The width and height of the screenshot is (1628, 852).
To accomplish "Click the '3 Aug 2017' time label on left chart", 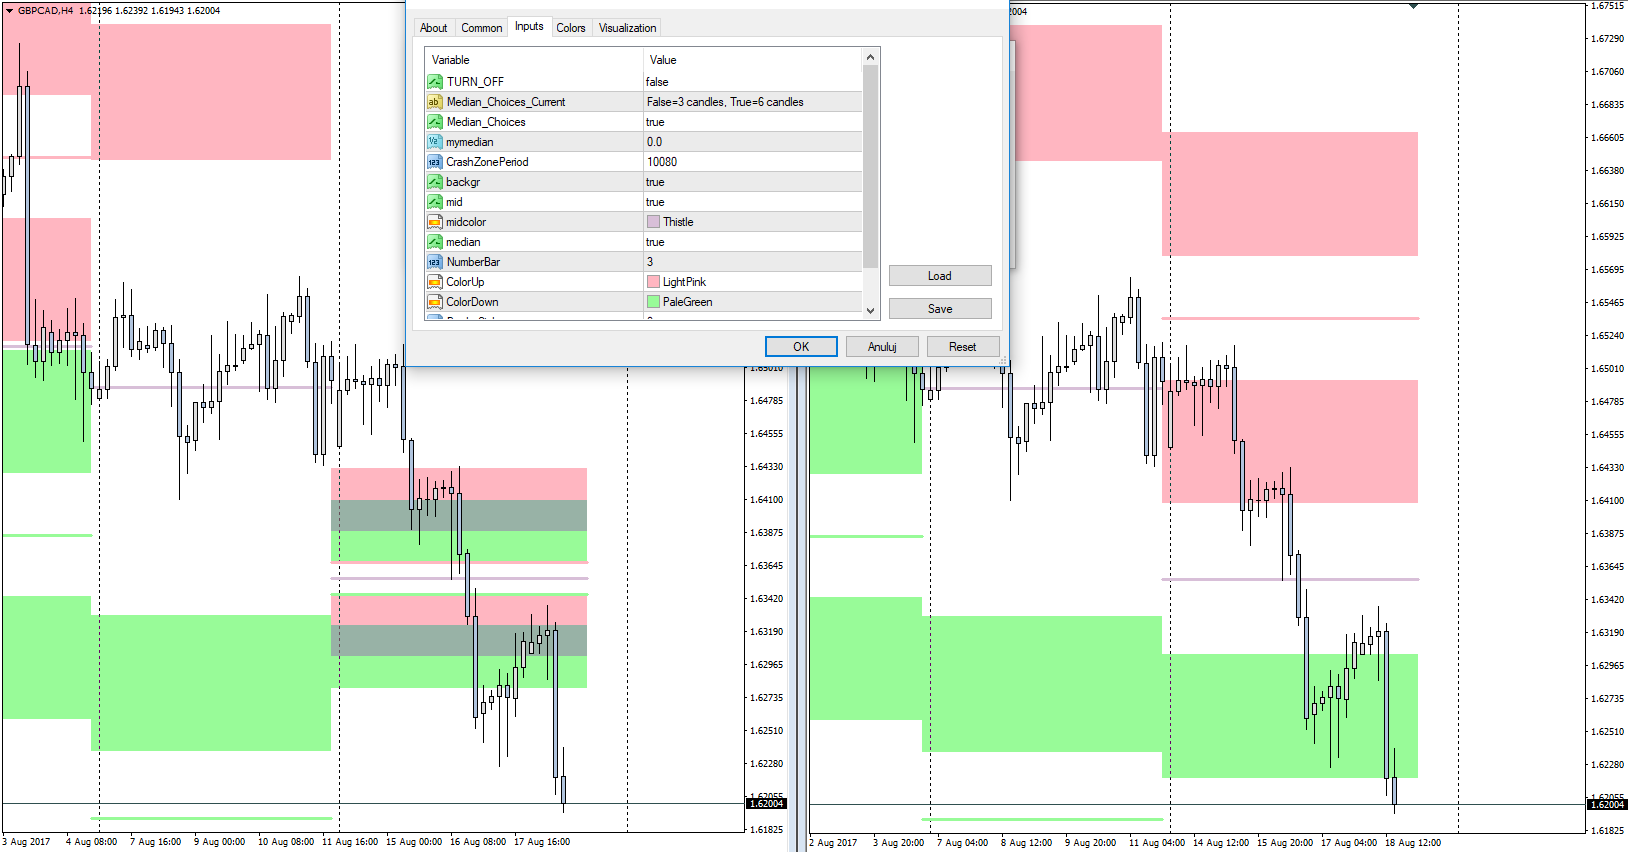I will (27, 842).
